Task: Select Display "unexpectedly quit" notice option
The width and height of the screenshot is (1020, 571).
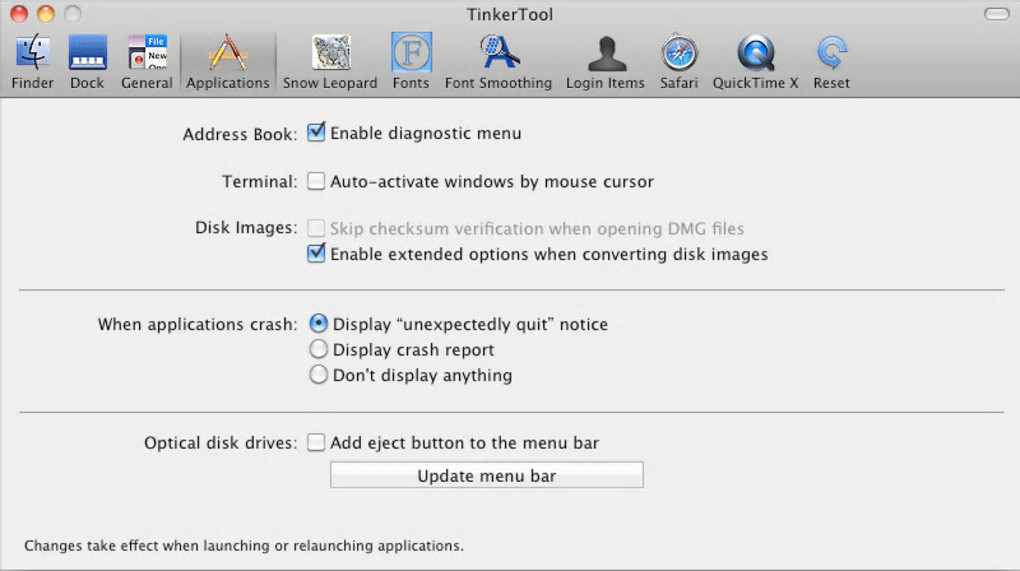Action: click(x=318, y=323)
